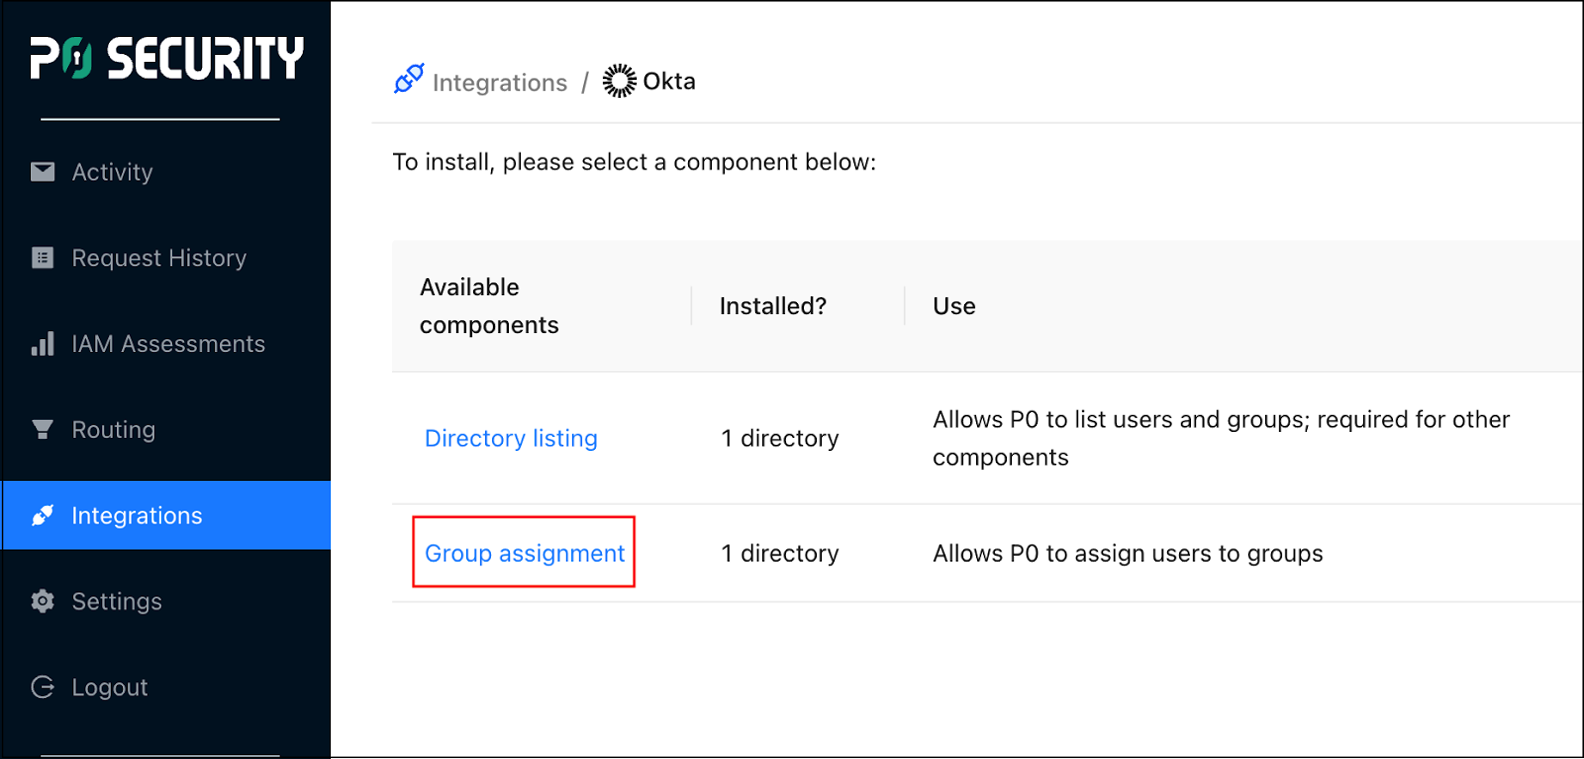
Task: Select the Logout text label
Action: tap(110, 687)
